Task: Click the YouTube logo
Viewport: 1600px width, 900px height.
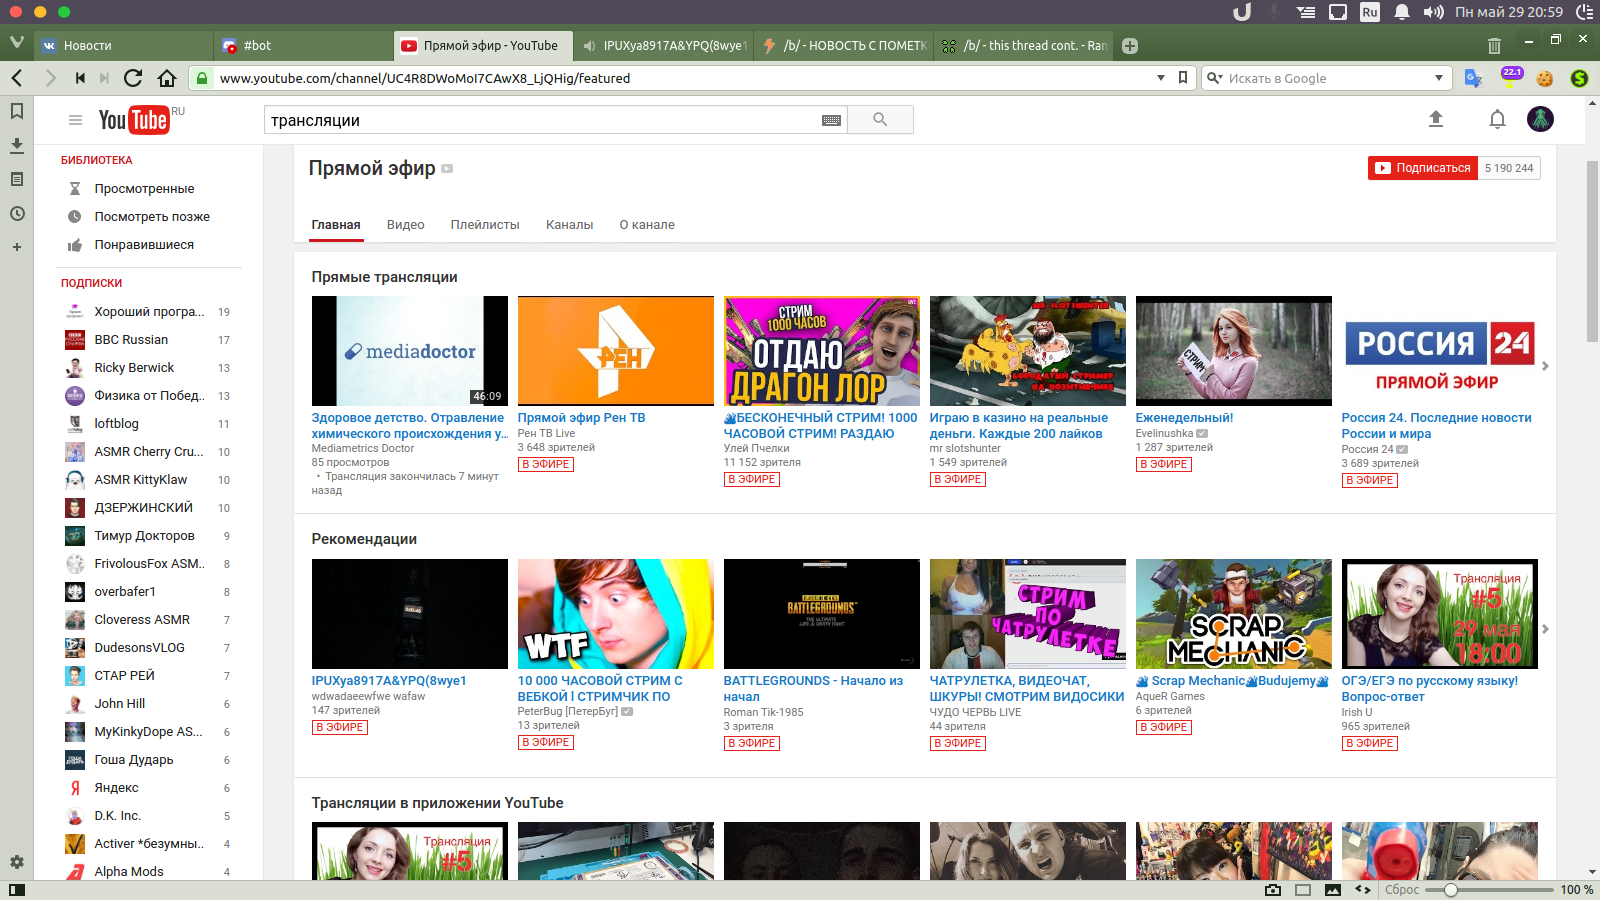Action: [134, 120]
